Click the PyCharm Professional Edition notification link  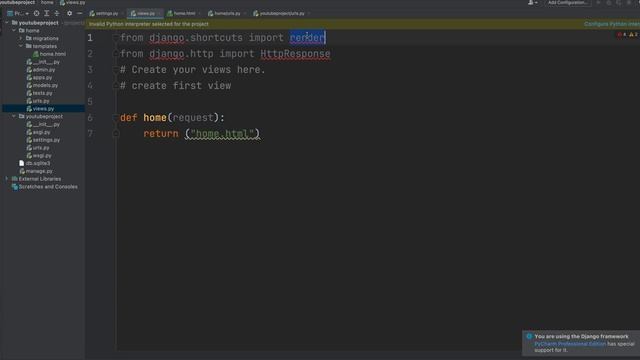point(570,344)
